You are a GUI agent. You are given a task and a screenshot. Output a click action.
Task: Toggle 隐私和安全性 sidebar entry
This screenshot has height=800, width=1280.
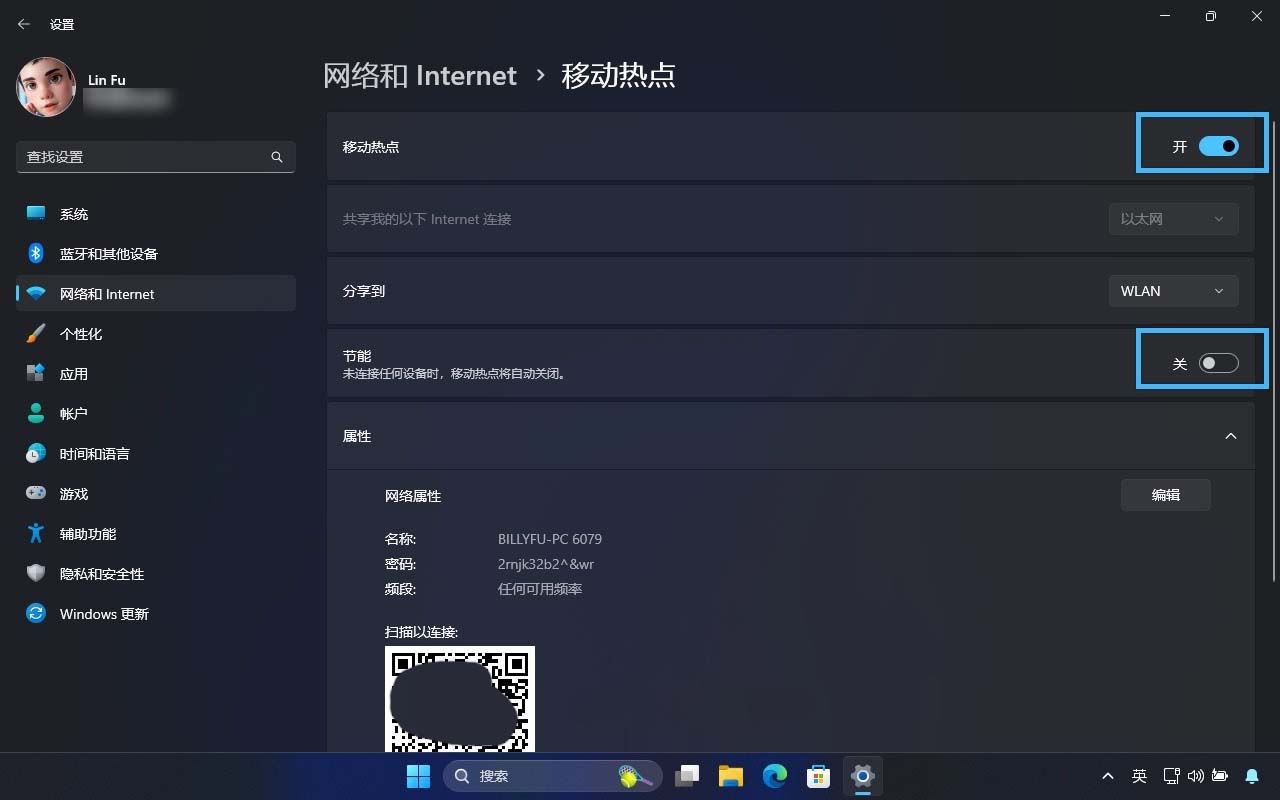click(x=101, y=573)
